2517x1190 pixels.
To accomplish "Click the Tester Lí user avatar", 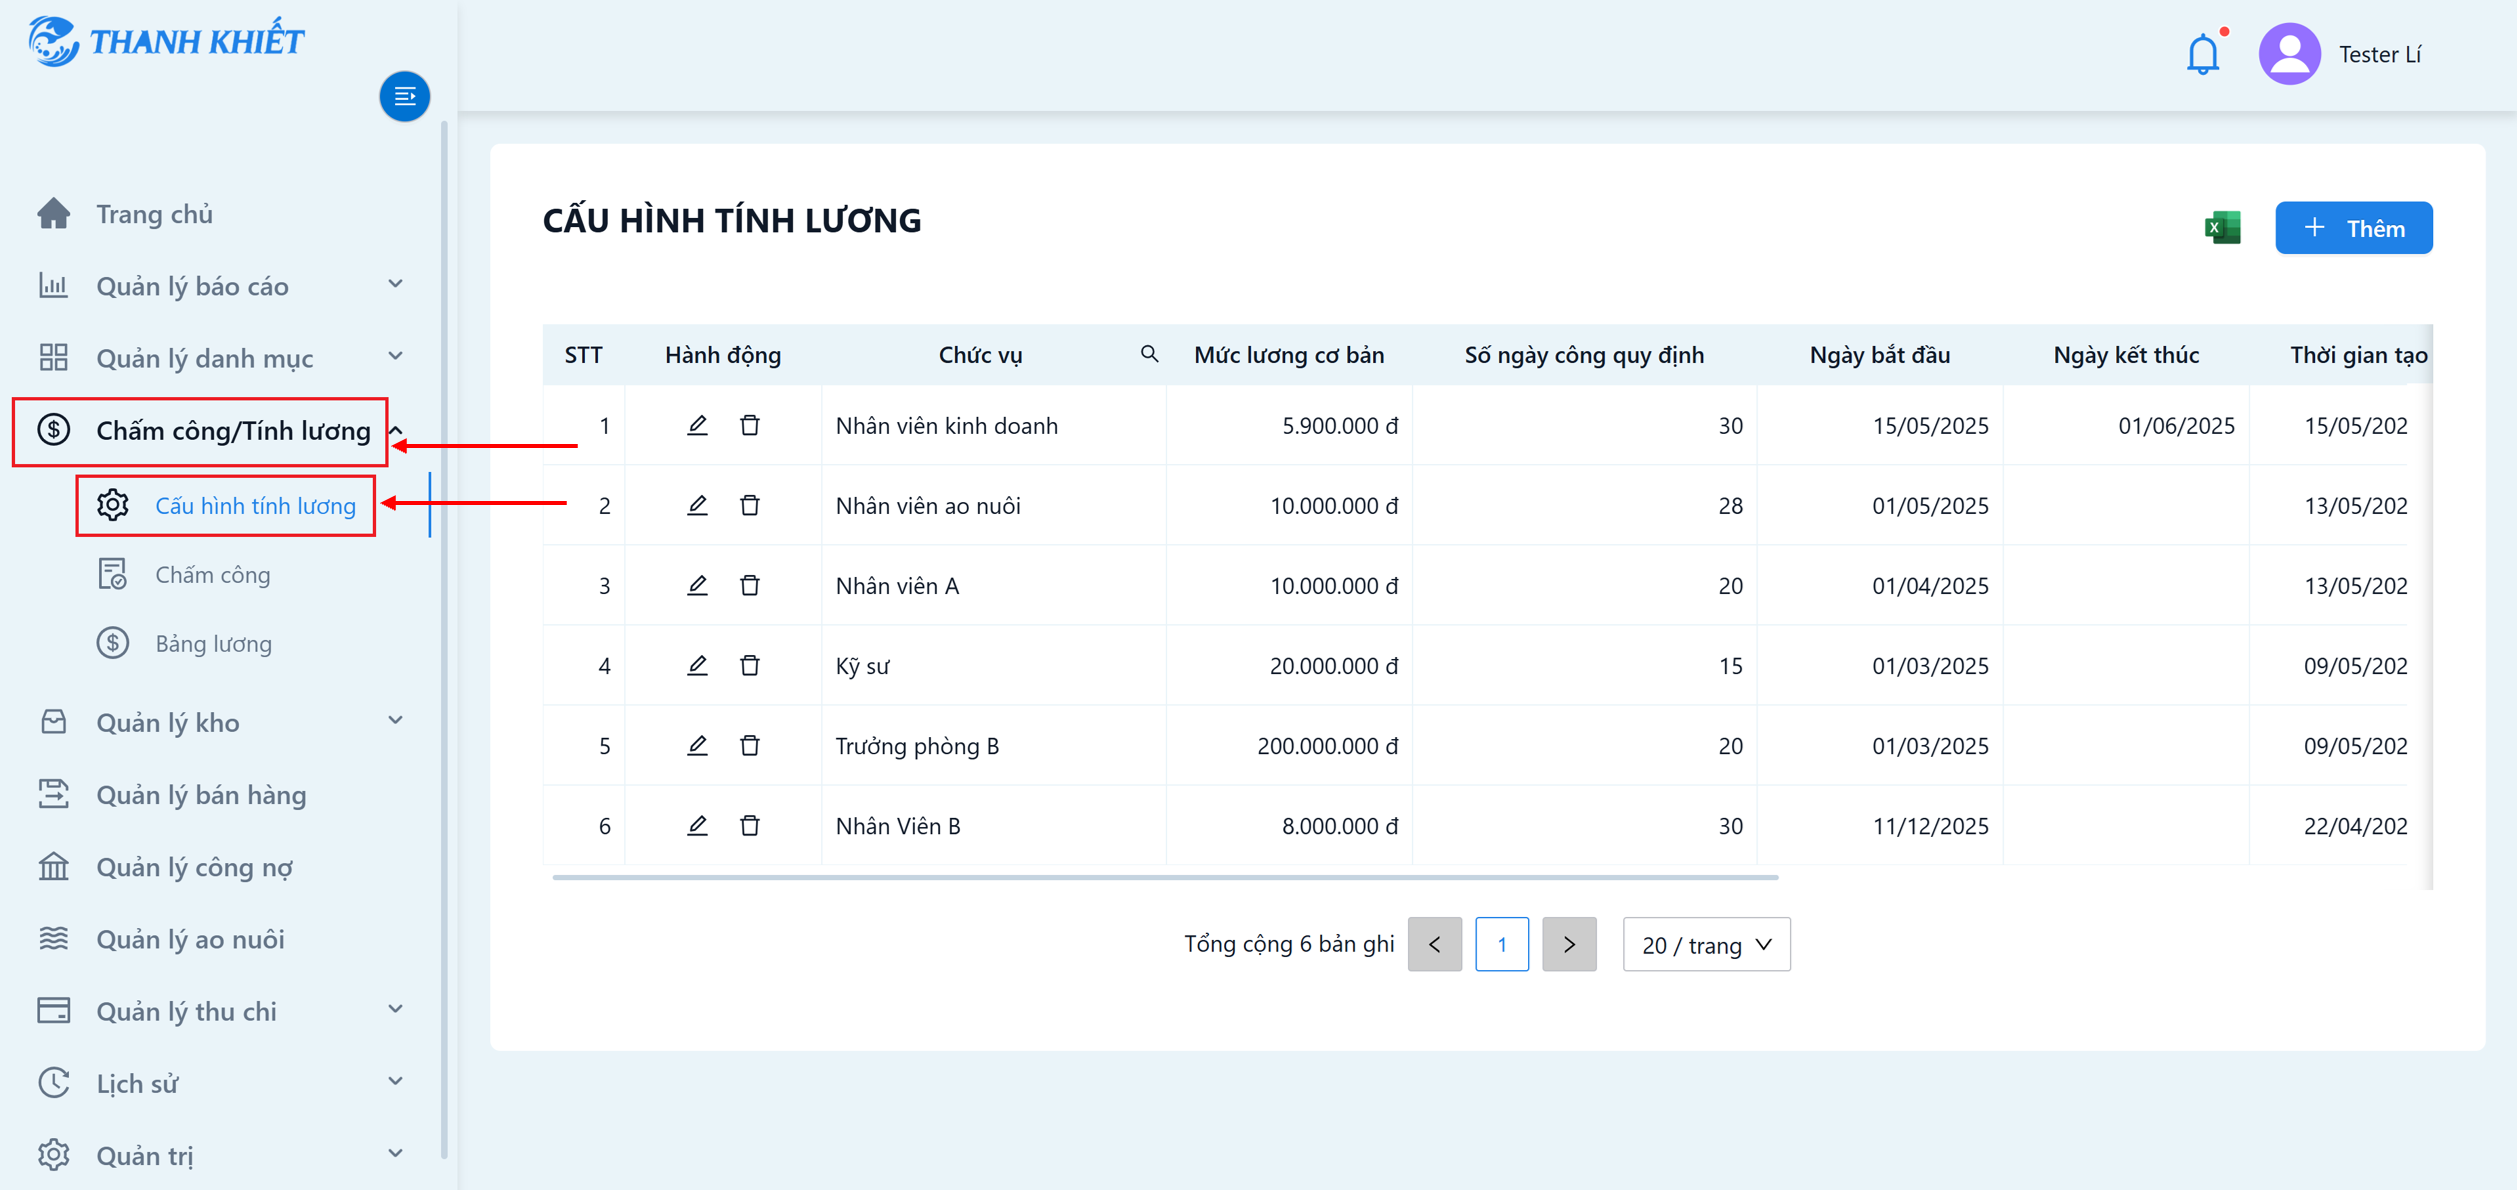I will coord(2289,54).
